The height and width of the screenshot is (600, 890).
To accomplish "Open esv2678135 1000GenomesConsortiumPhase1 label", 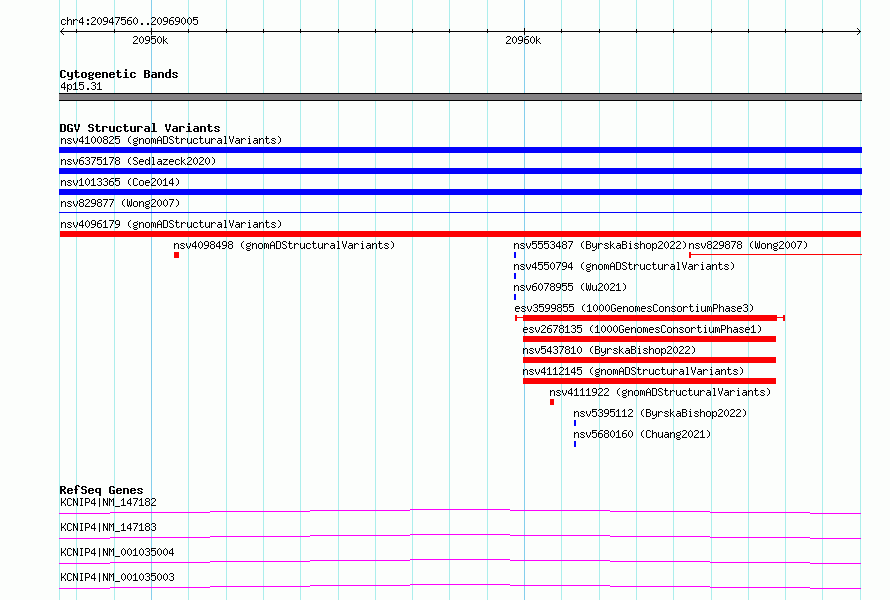I will [642, 329].
